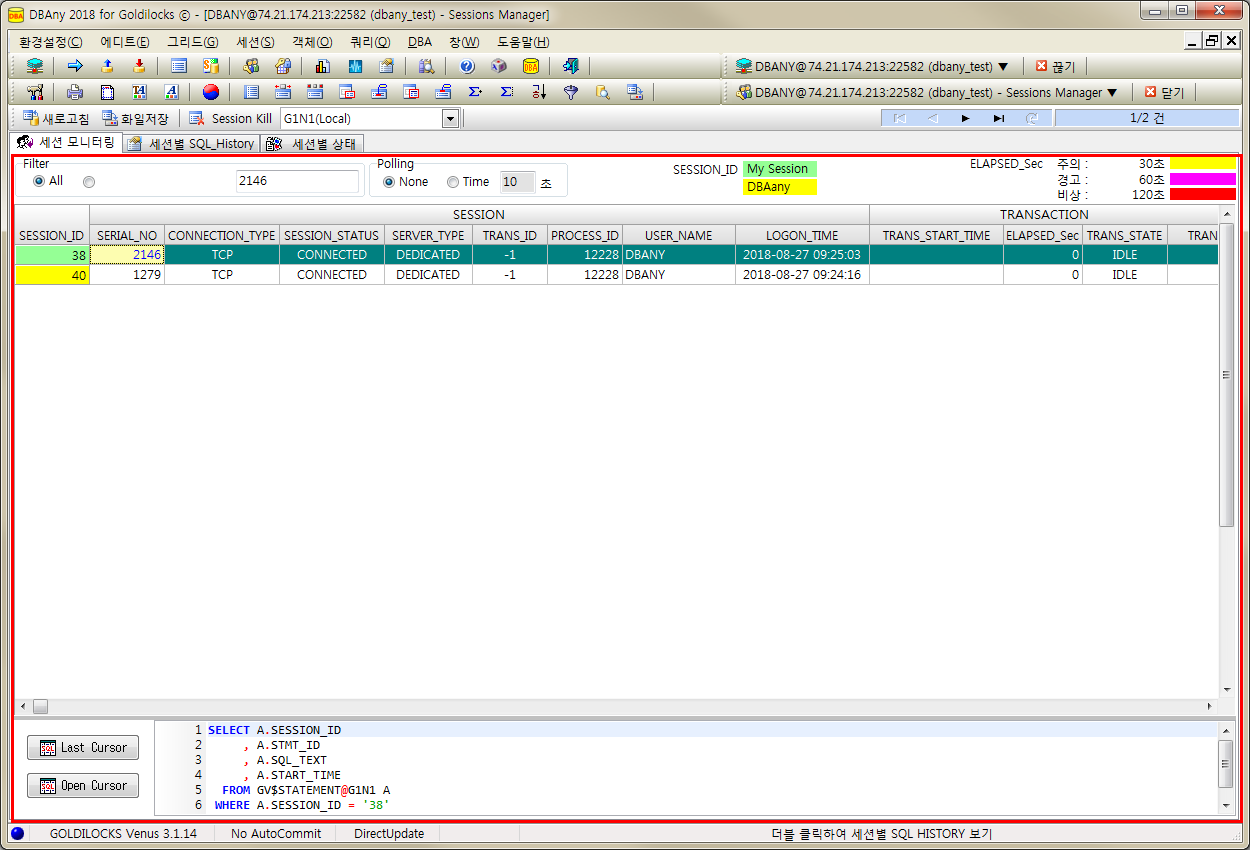The width and height of the screenshot is (1250, 850).
Task: Click the LOGON_TIME column header
Action: click(802, 236)
